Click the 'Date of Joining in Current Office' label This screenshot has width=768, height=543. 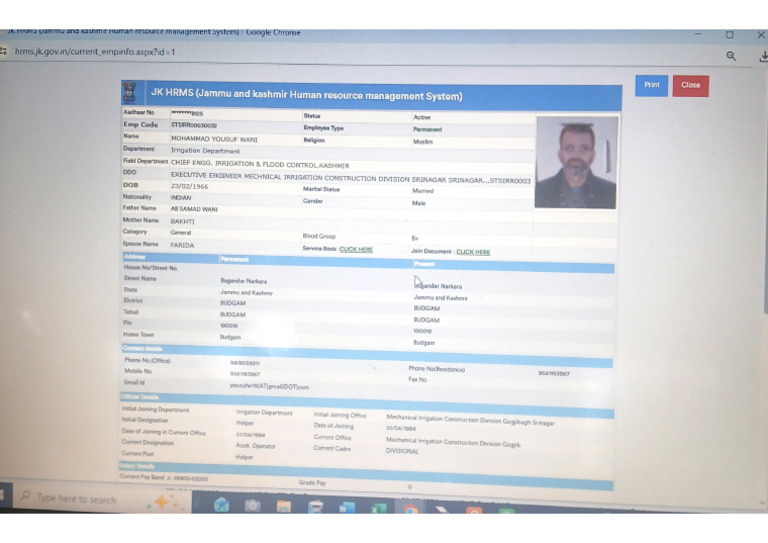point(164,432)
